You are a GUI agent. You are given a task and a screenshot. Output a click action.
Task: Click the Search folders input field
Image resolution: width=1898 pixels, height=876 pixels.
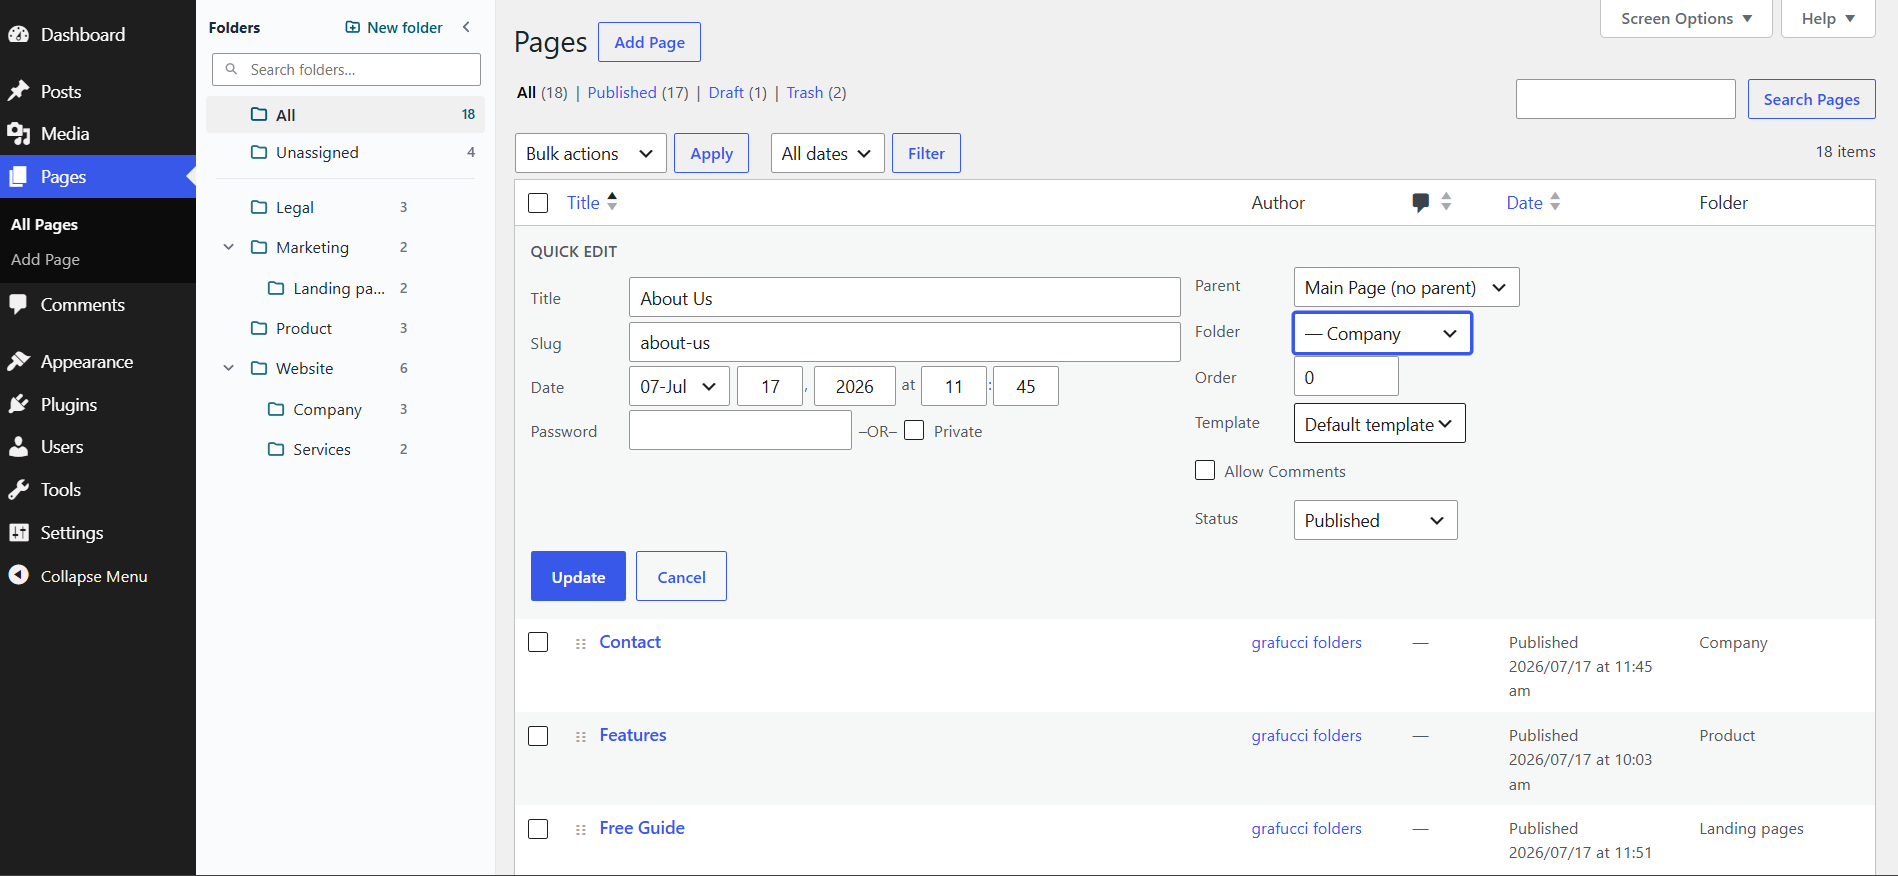346,69
